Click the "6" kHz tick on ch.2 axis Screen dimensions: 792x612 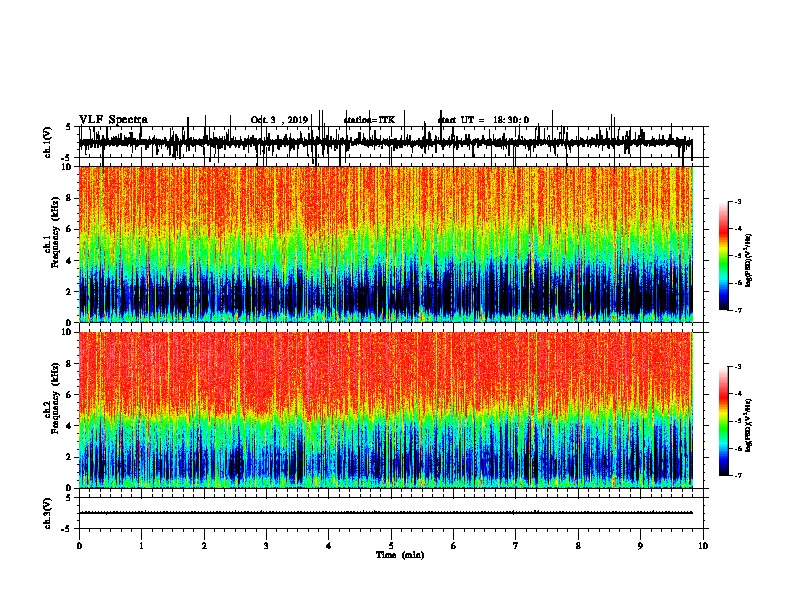[x=69, y=395]
